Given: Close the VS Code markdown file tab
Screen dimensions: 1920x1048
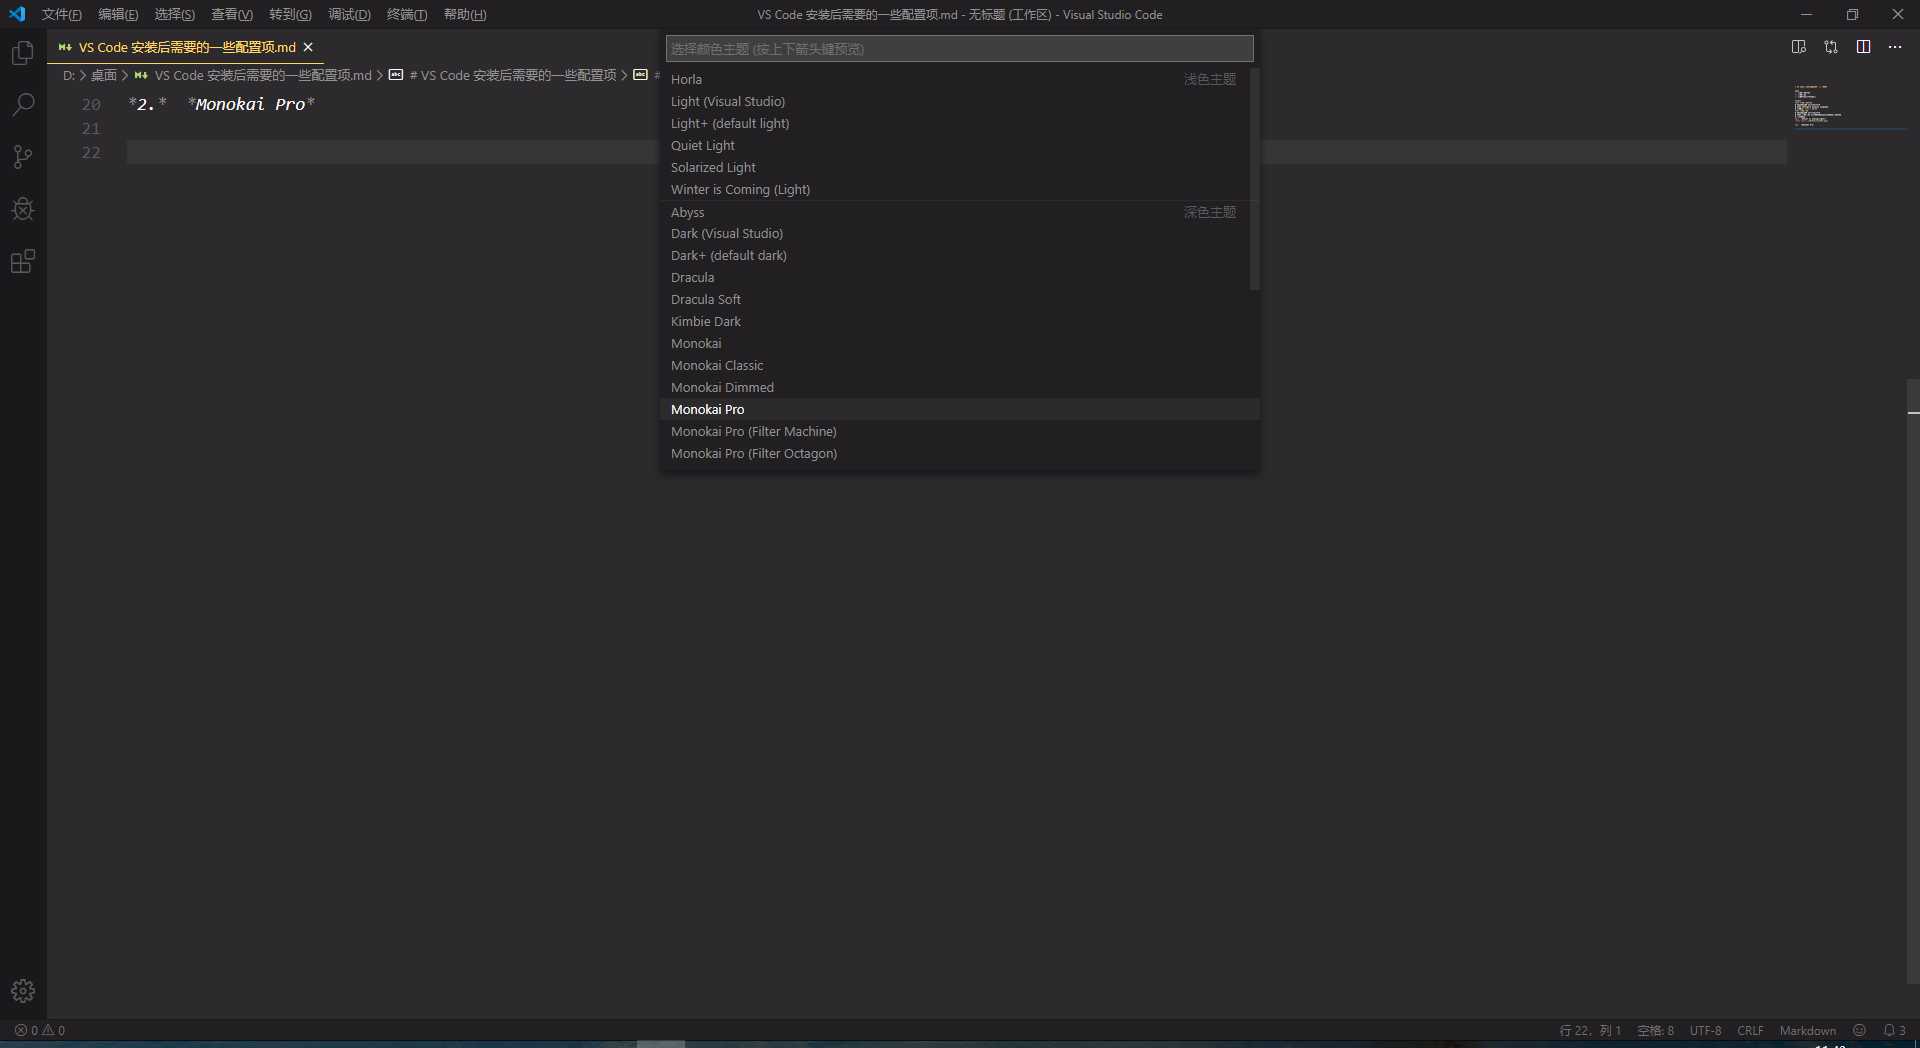Looking at the screenshot, I should pos(308,47).
